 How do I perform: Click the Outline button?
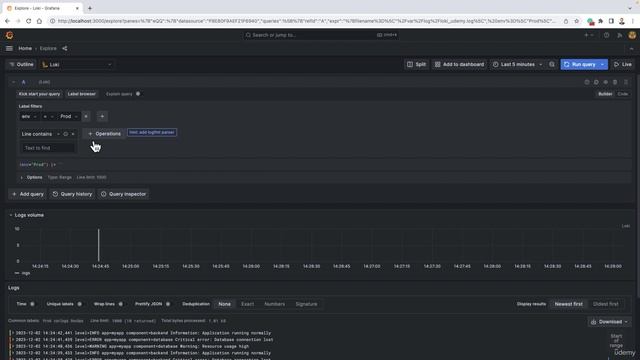click(x=21, y=64)
